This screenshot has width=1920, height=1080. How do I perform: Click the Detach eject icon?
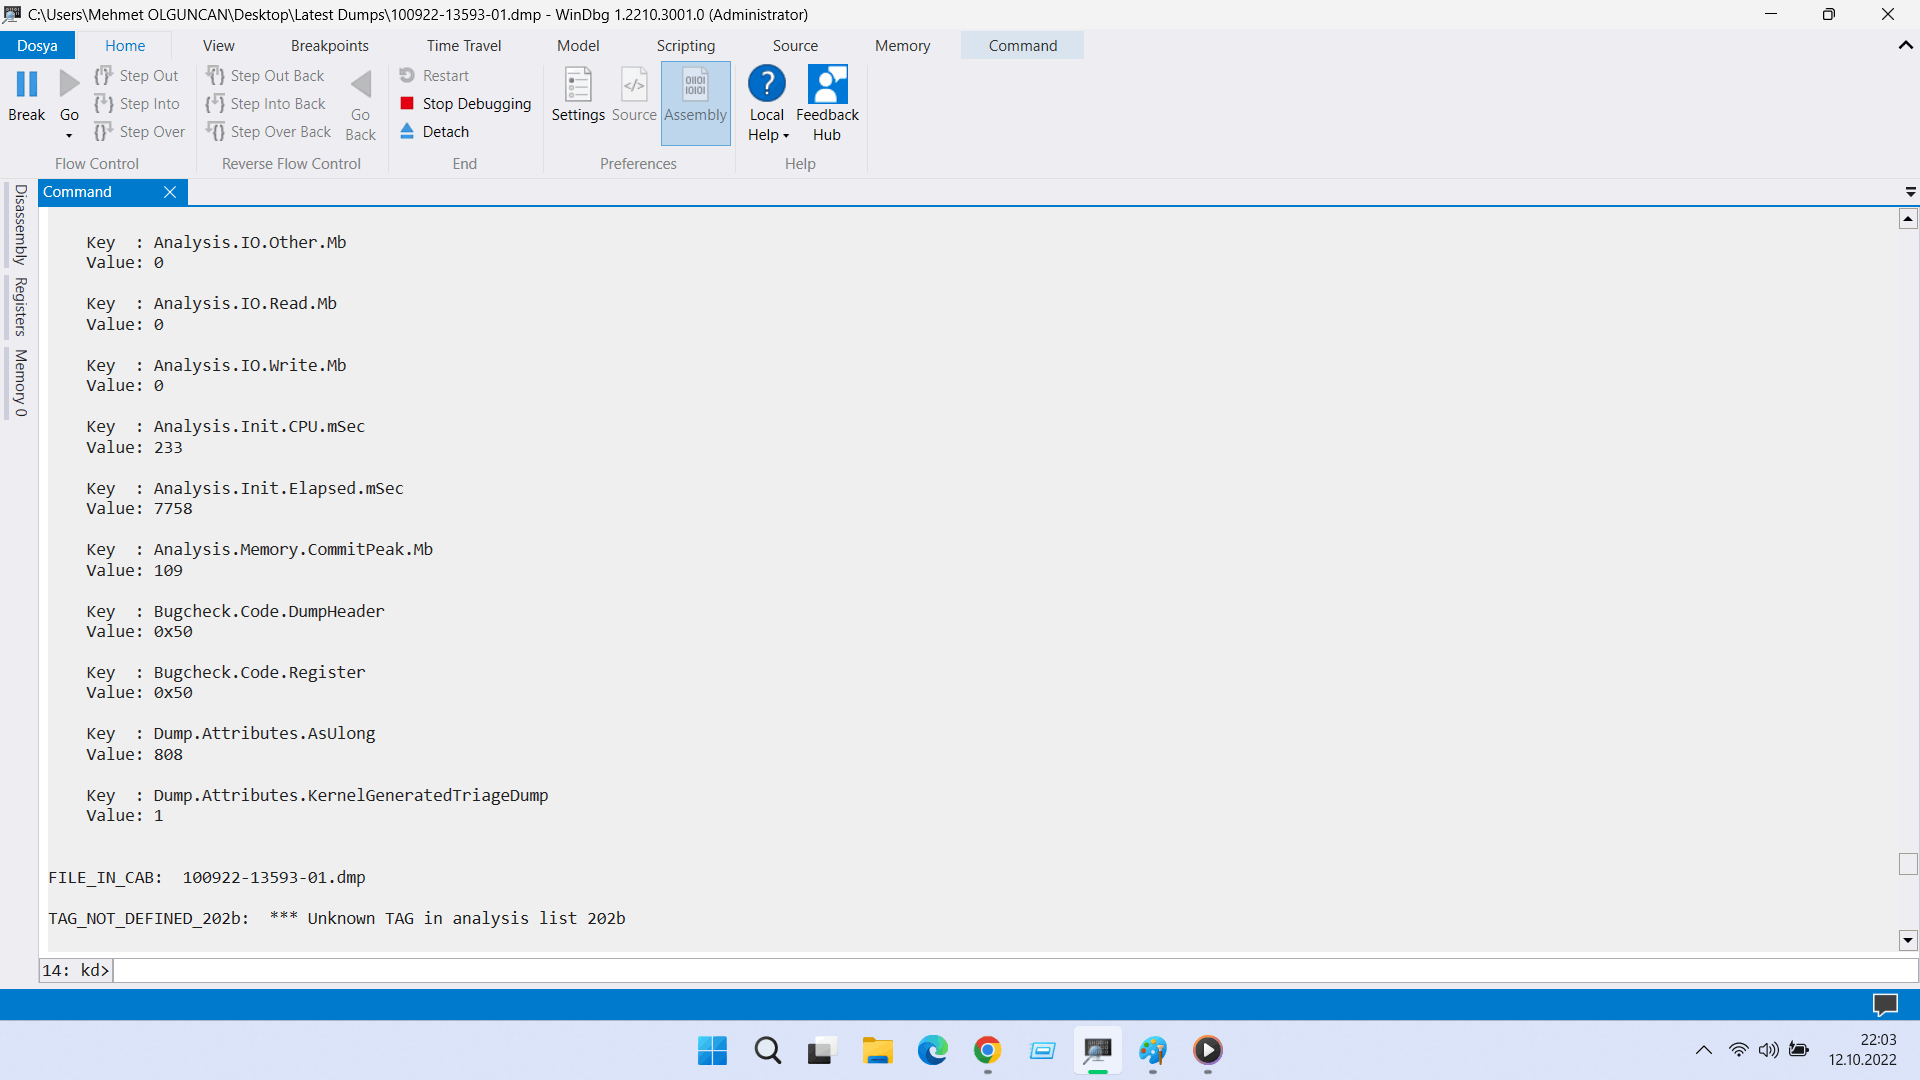point(407,132)
